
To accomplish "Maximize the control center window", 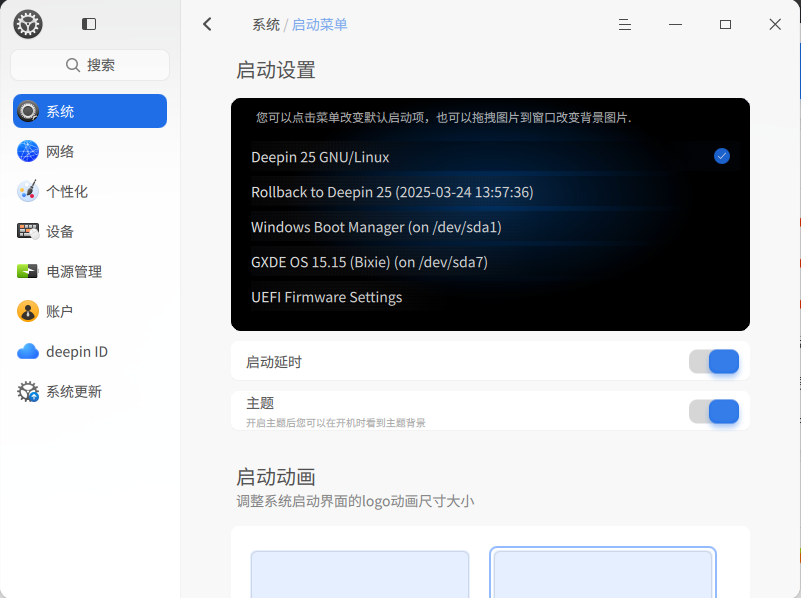I will [725, 25].
